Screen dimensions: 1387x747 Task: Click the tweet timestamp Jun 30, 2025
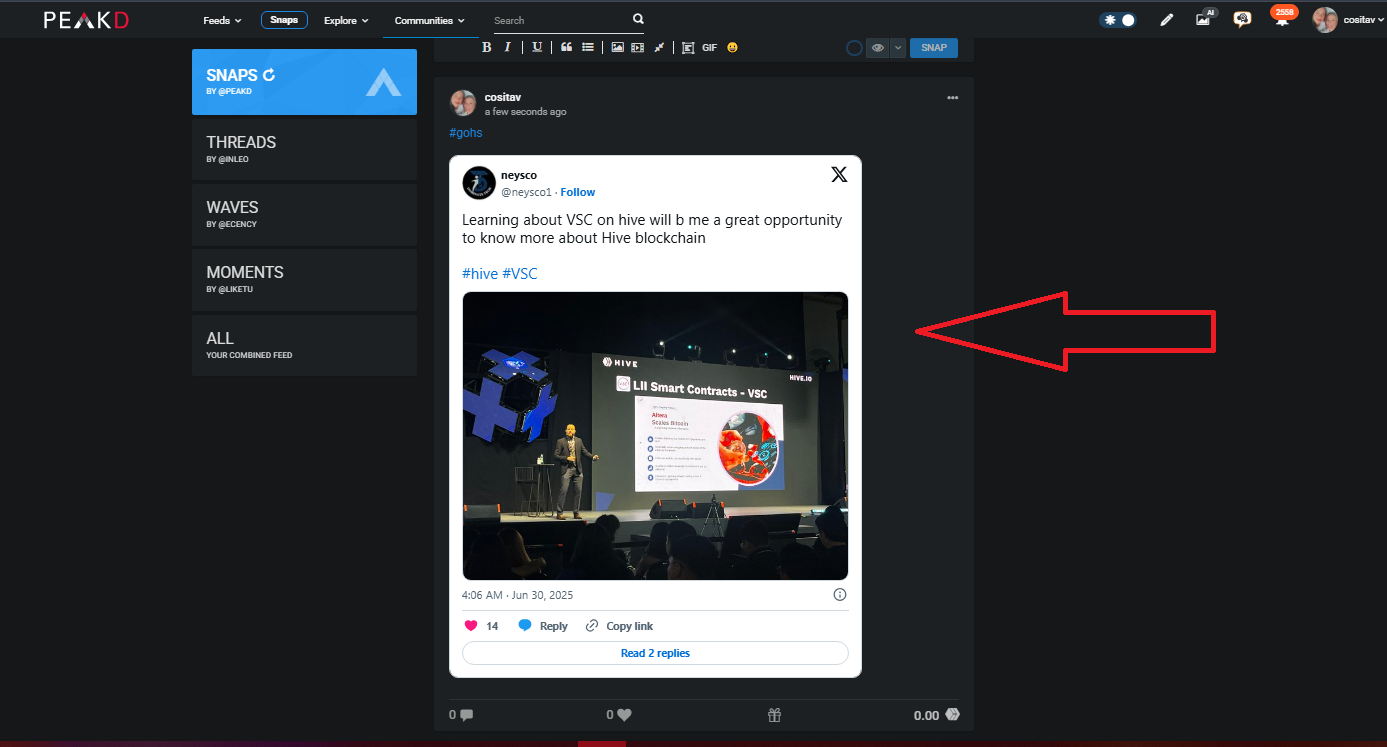click(517, 594)
